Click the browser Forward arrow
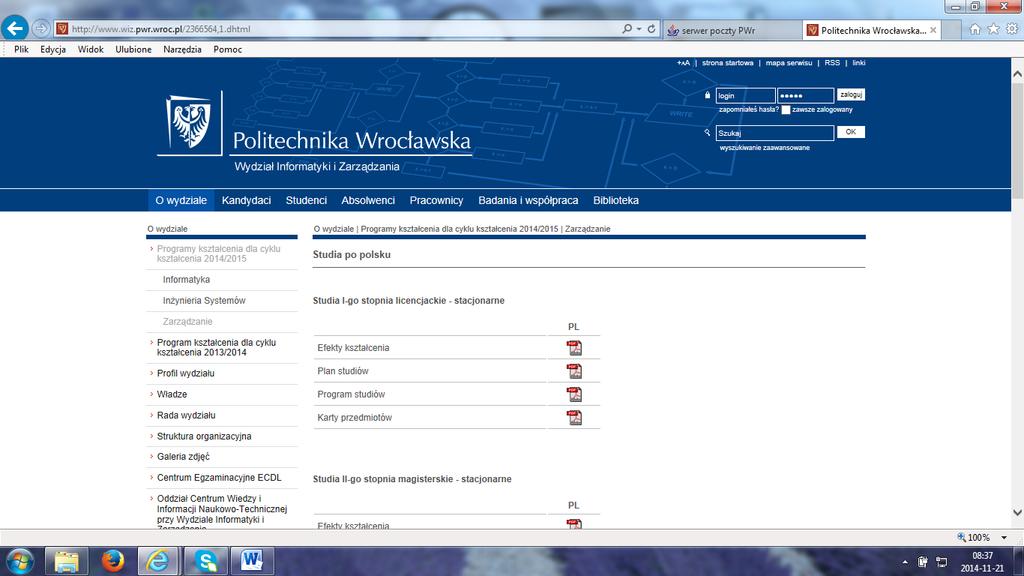This screenshot has width=1024, height=576. tap(41, 29)
